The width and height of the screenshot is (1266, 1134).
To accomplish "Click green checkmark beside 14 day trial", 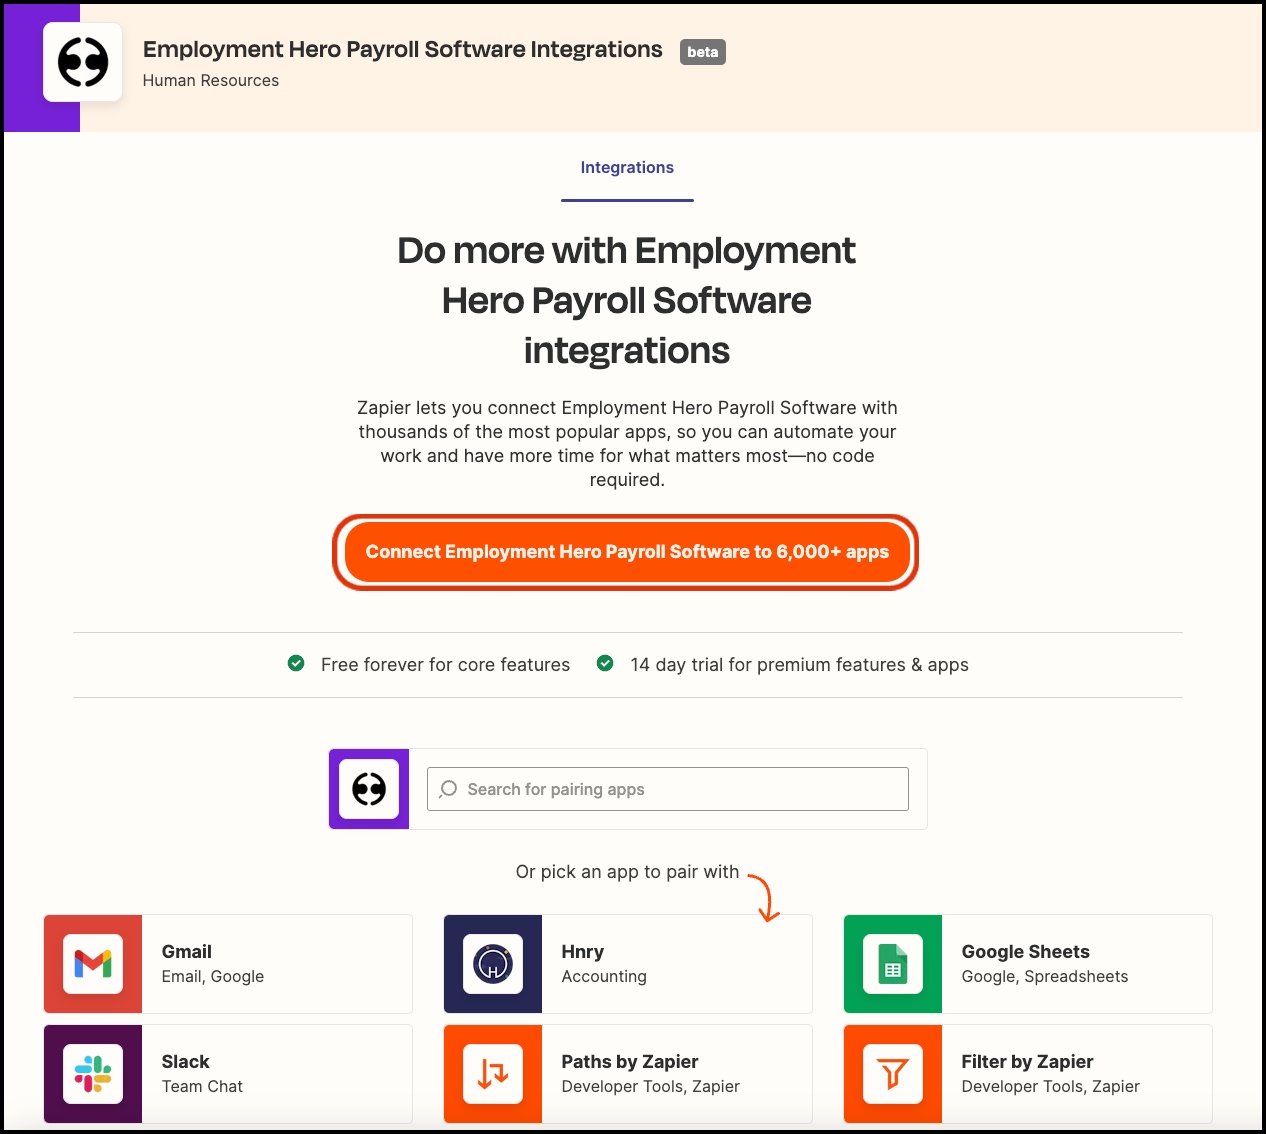I will point(605,664).
